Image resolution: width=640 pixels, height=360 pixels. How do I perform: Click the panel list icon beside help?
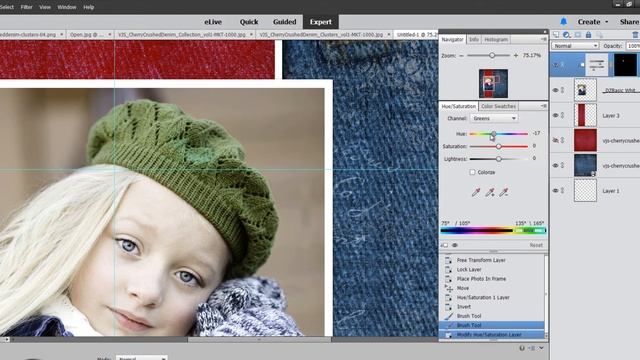pos(532,348)
